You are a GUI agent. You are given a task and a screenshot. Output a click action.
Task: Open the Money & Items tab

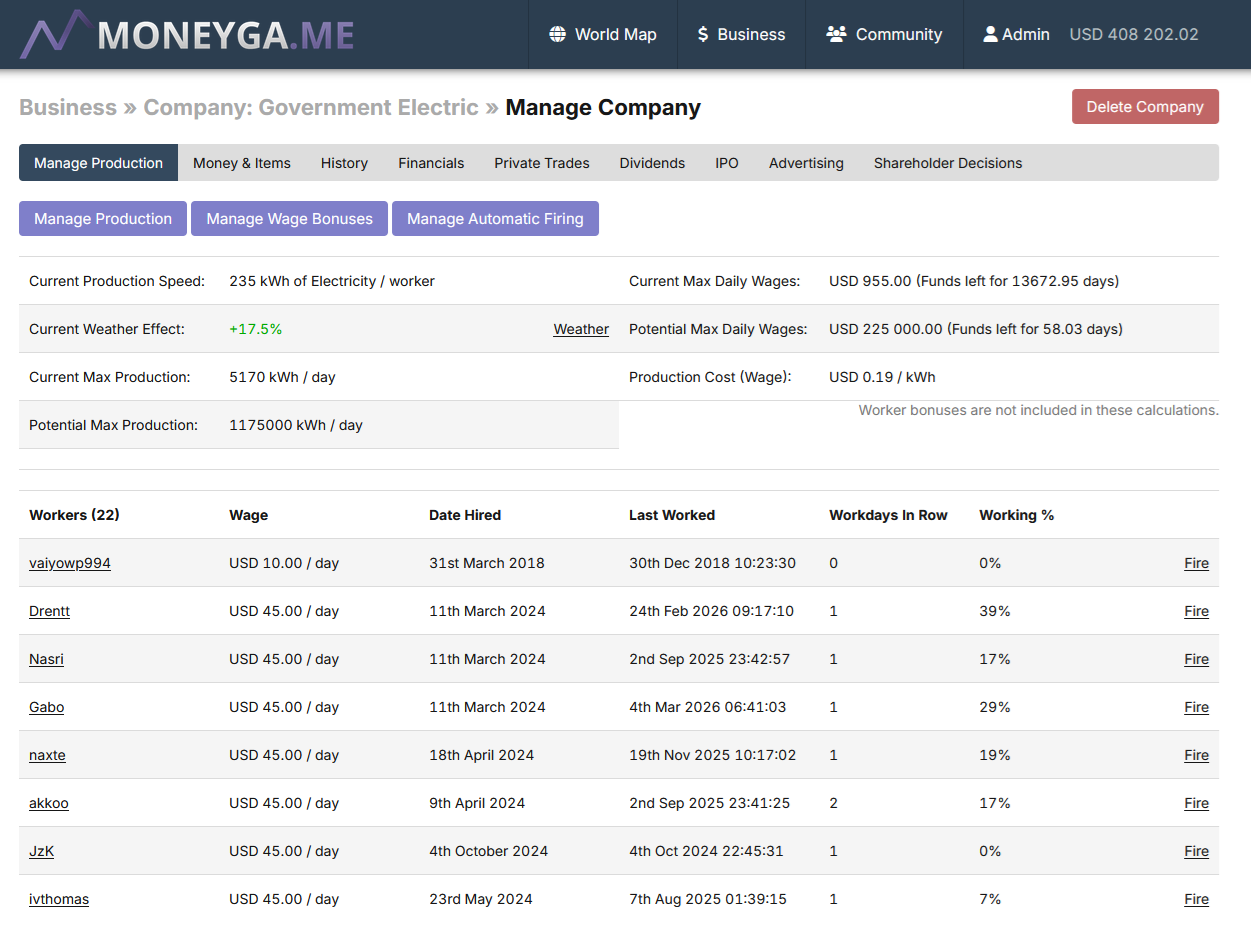point(242,163)
